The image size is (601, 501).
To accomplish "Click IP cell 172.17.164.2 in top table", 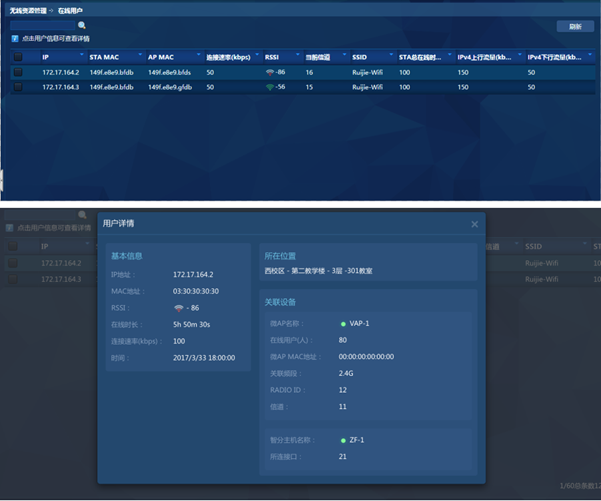I will click(61, 72).
